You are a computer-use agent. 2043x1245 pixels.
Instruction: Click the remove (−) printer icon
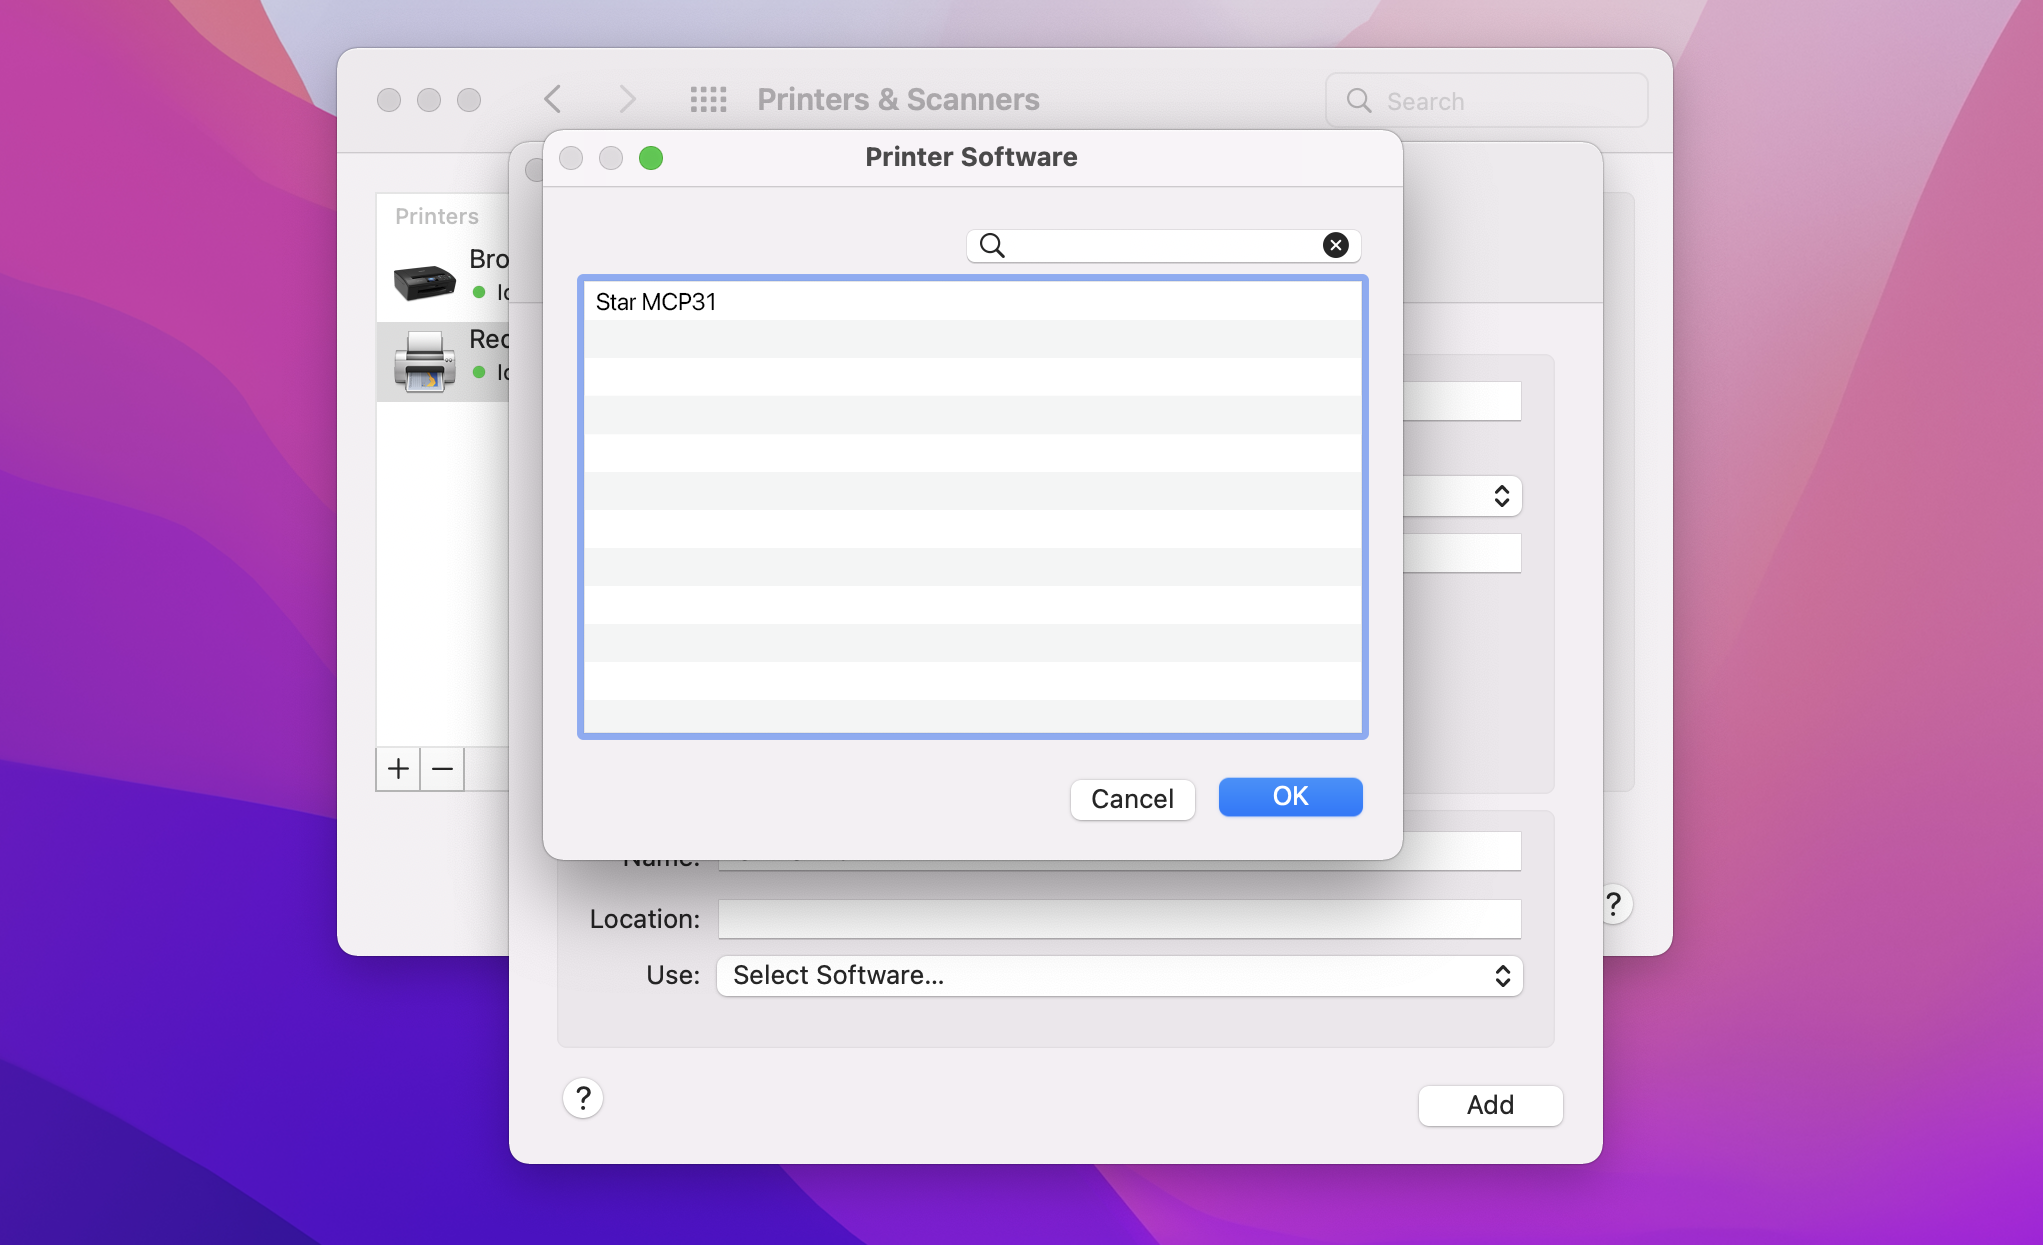click(441, 769)
